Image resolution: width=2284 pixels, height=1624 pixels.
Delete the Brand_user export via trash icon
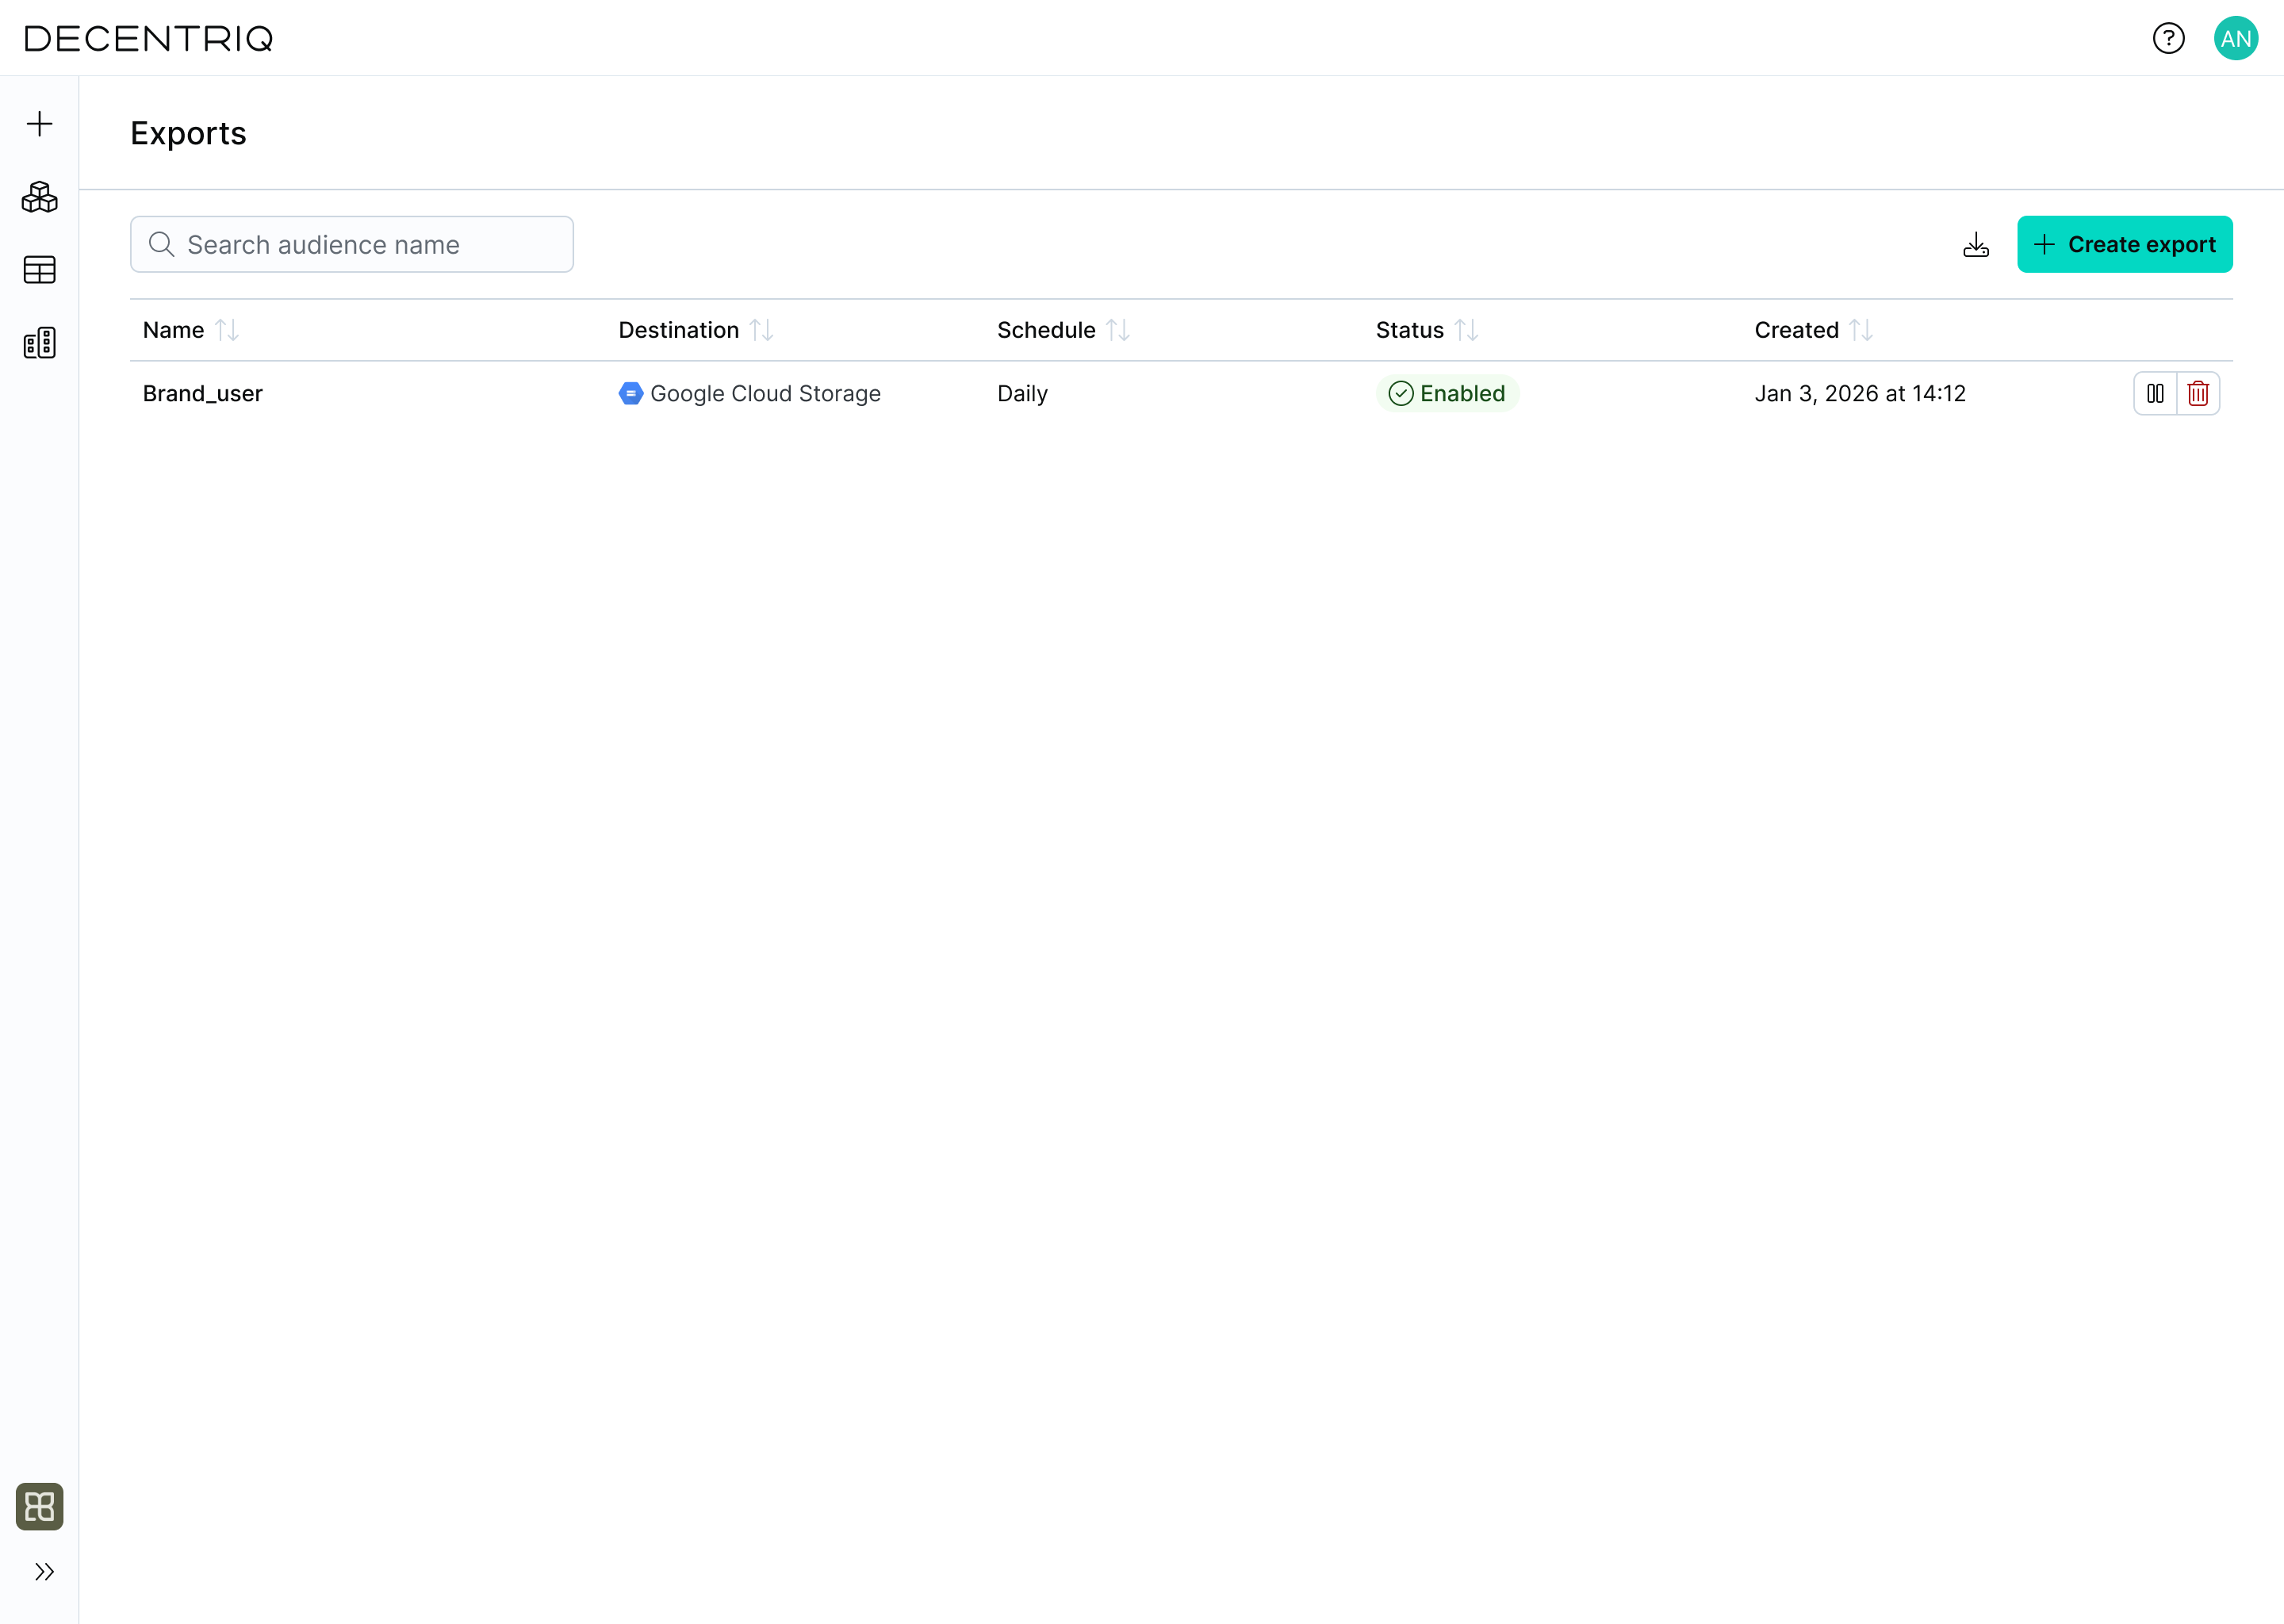coord(2198,393)
